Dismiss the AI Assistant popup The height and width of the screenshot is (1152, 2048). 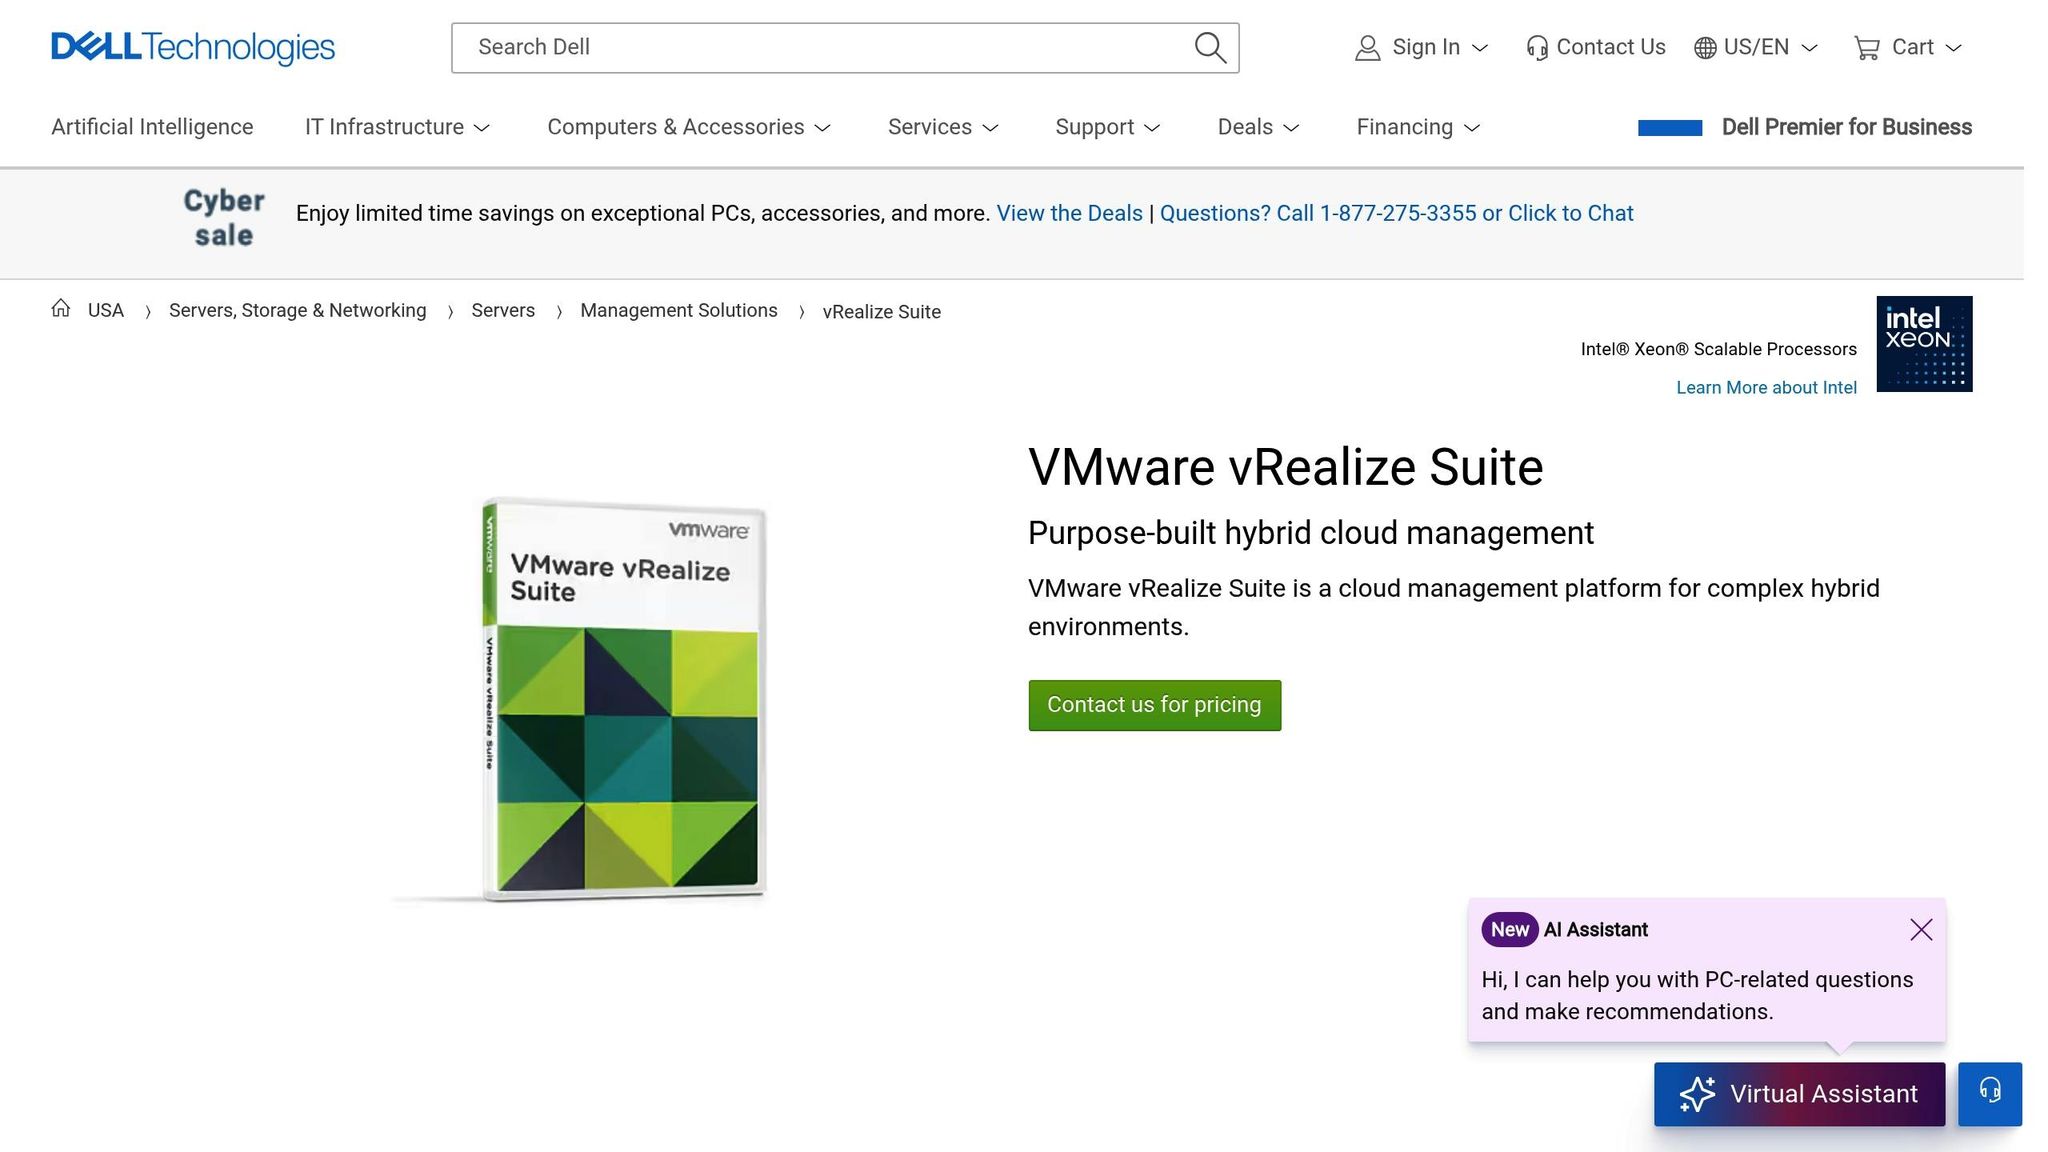(1920, 929)
